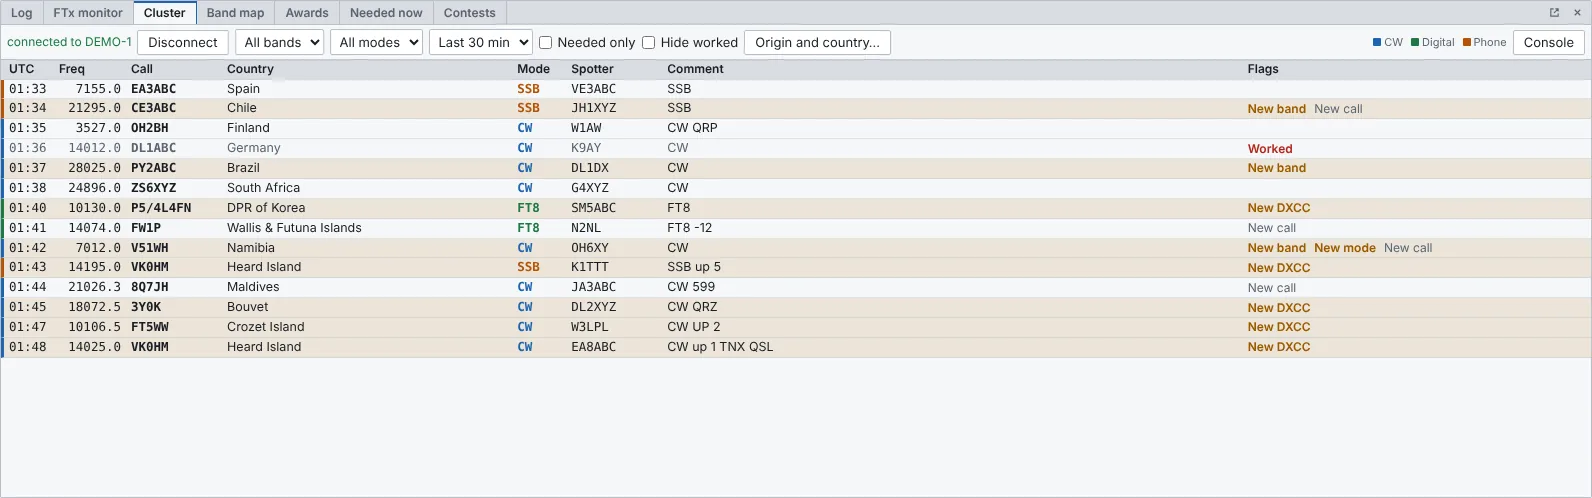Click the FT8 -12 comment
The height and width of the screenshot is (498, 1592).
690,228
